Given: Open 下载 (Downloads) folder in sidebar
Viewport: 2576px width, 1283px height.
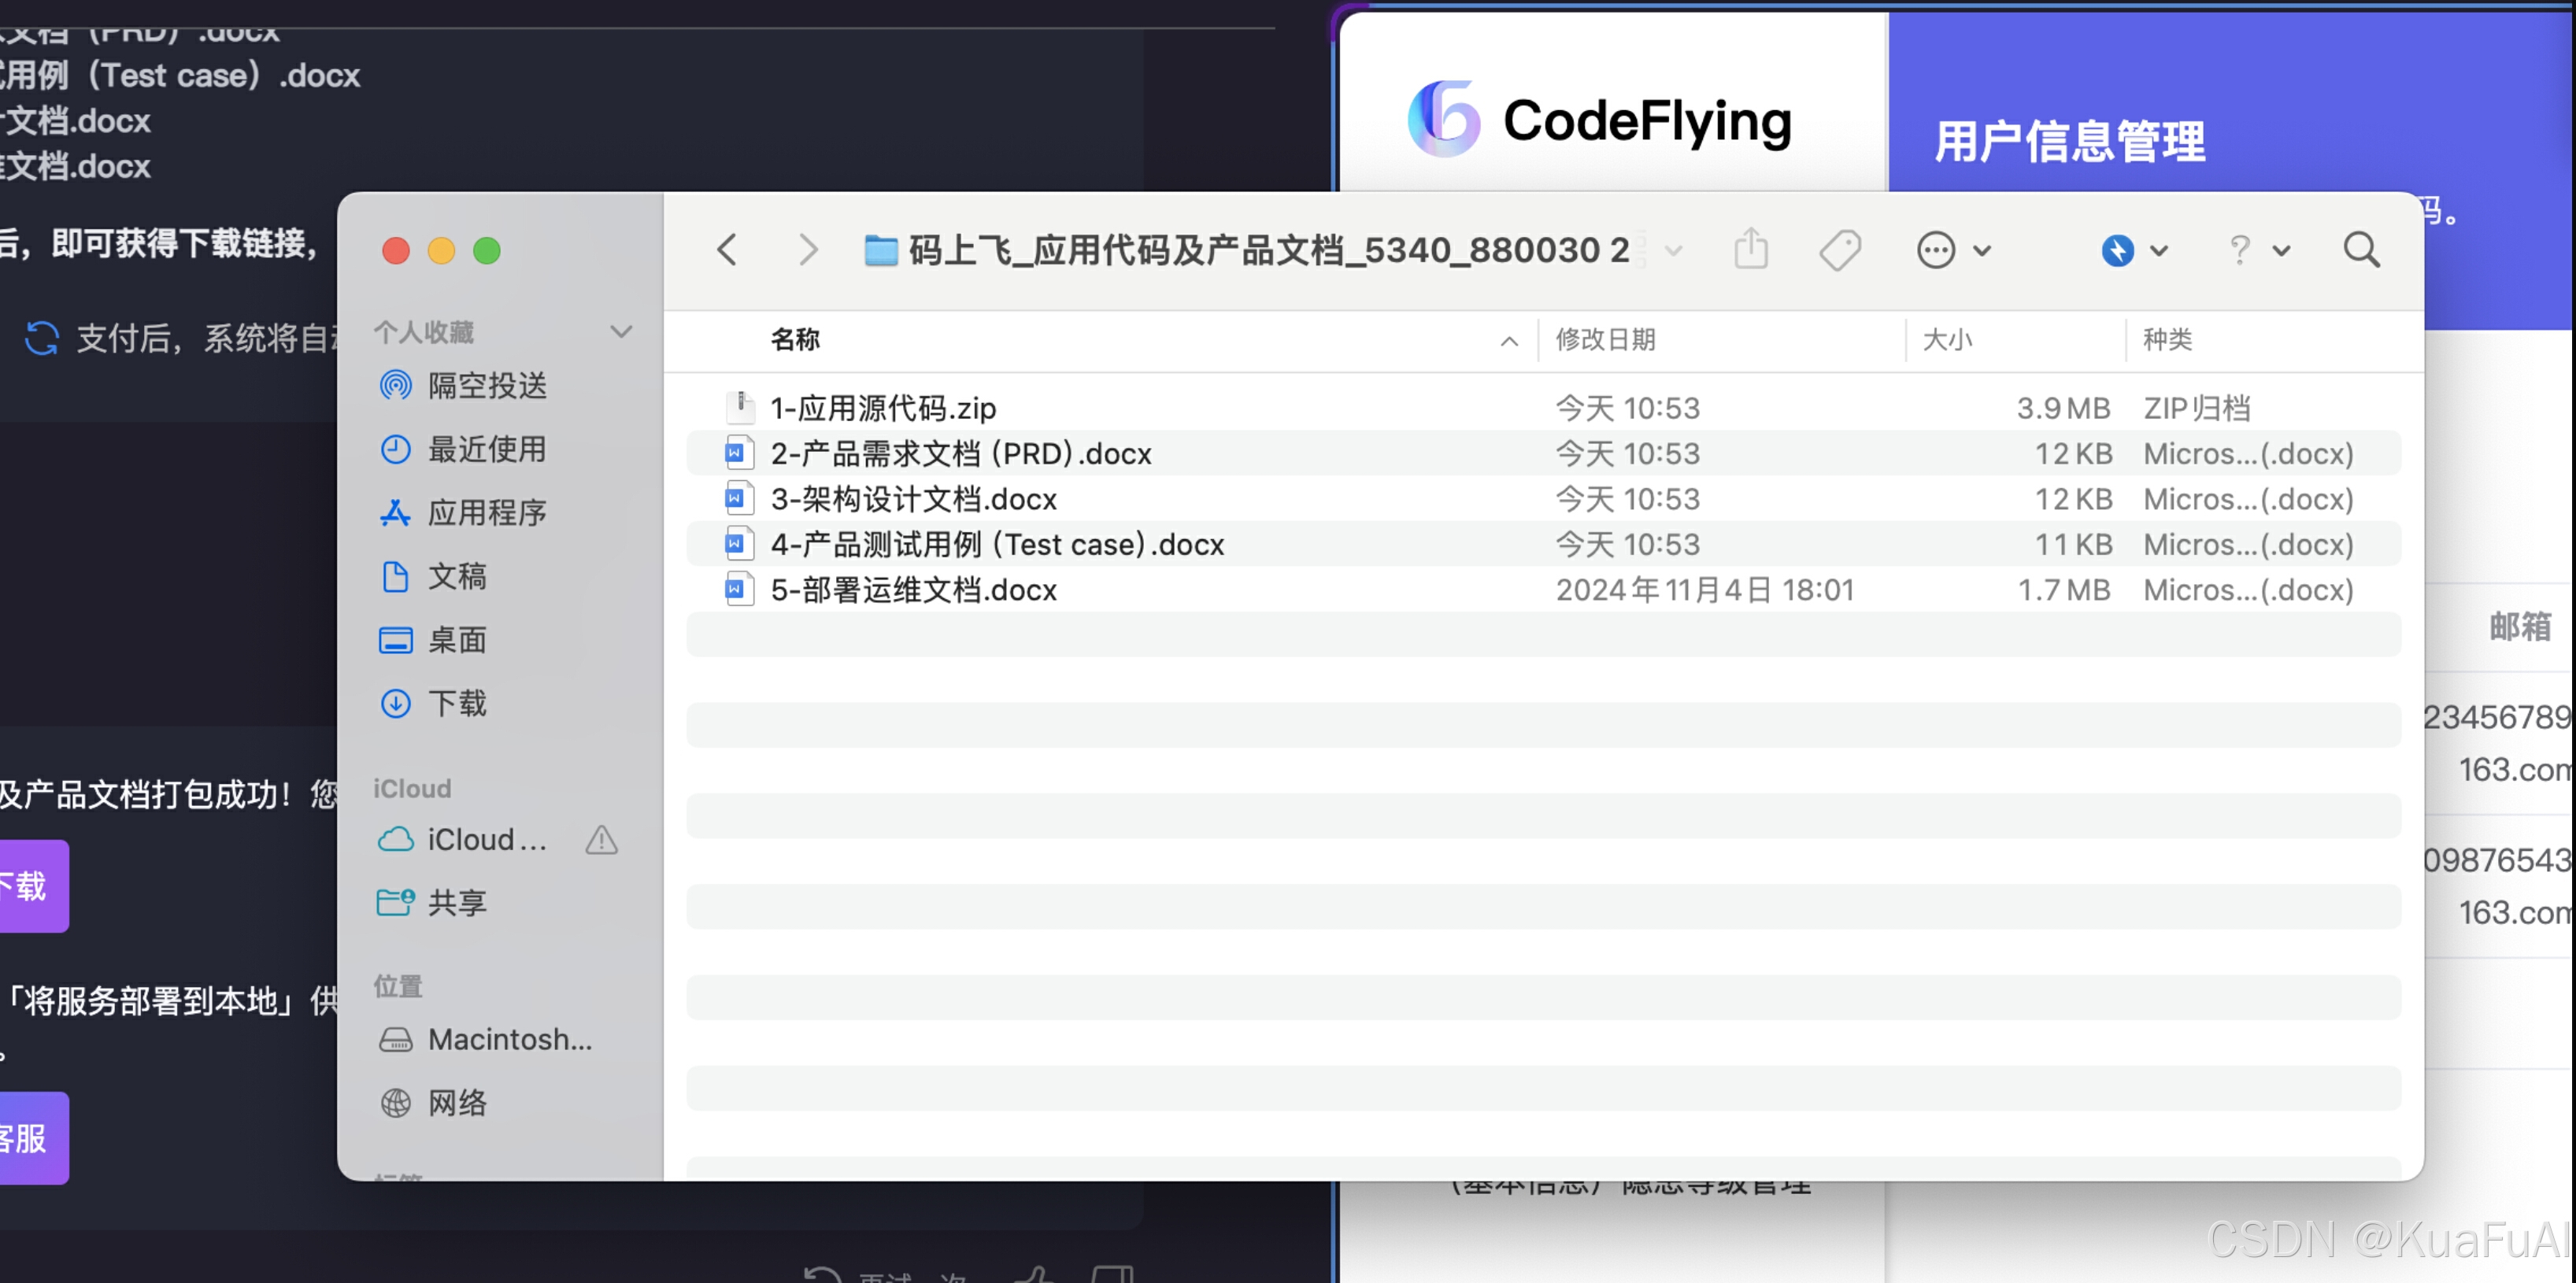Looking at the screenshot, I should pos(457,704).
